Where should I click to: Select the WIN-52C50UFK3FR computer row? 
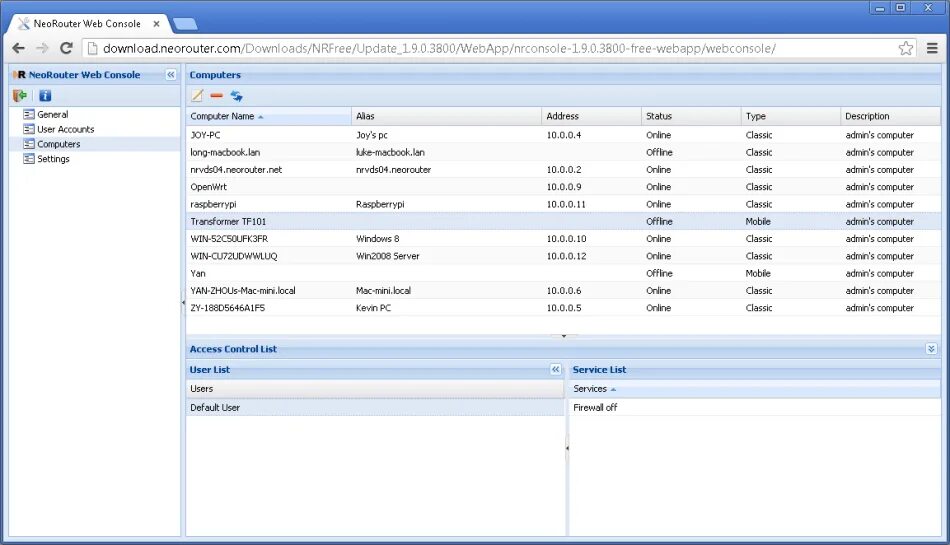563,239
